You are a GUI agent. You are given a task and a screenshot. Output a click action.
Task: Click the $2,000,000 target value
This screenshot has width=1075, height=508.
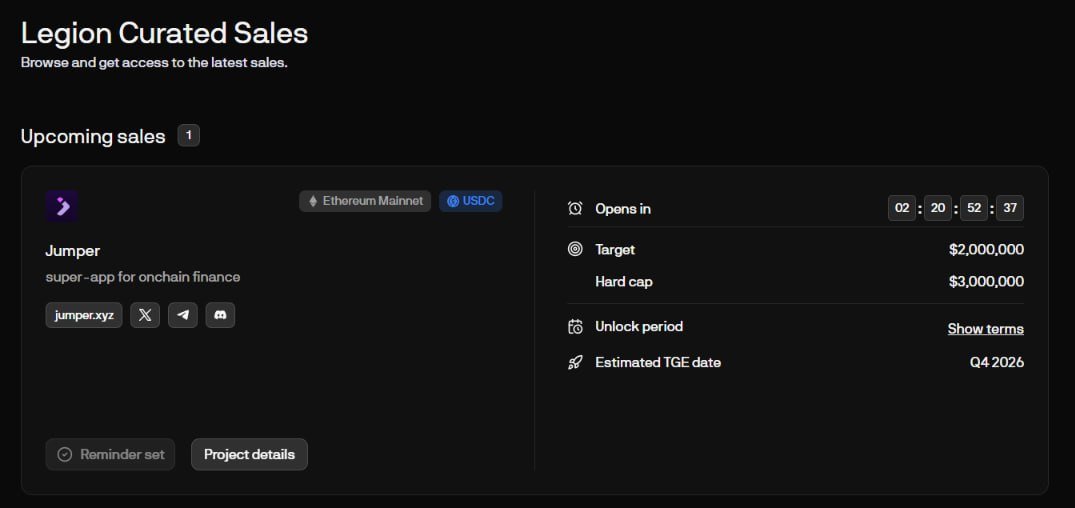pos(986,250)
